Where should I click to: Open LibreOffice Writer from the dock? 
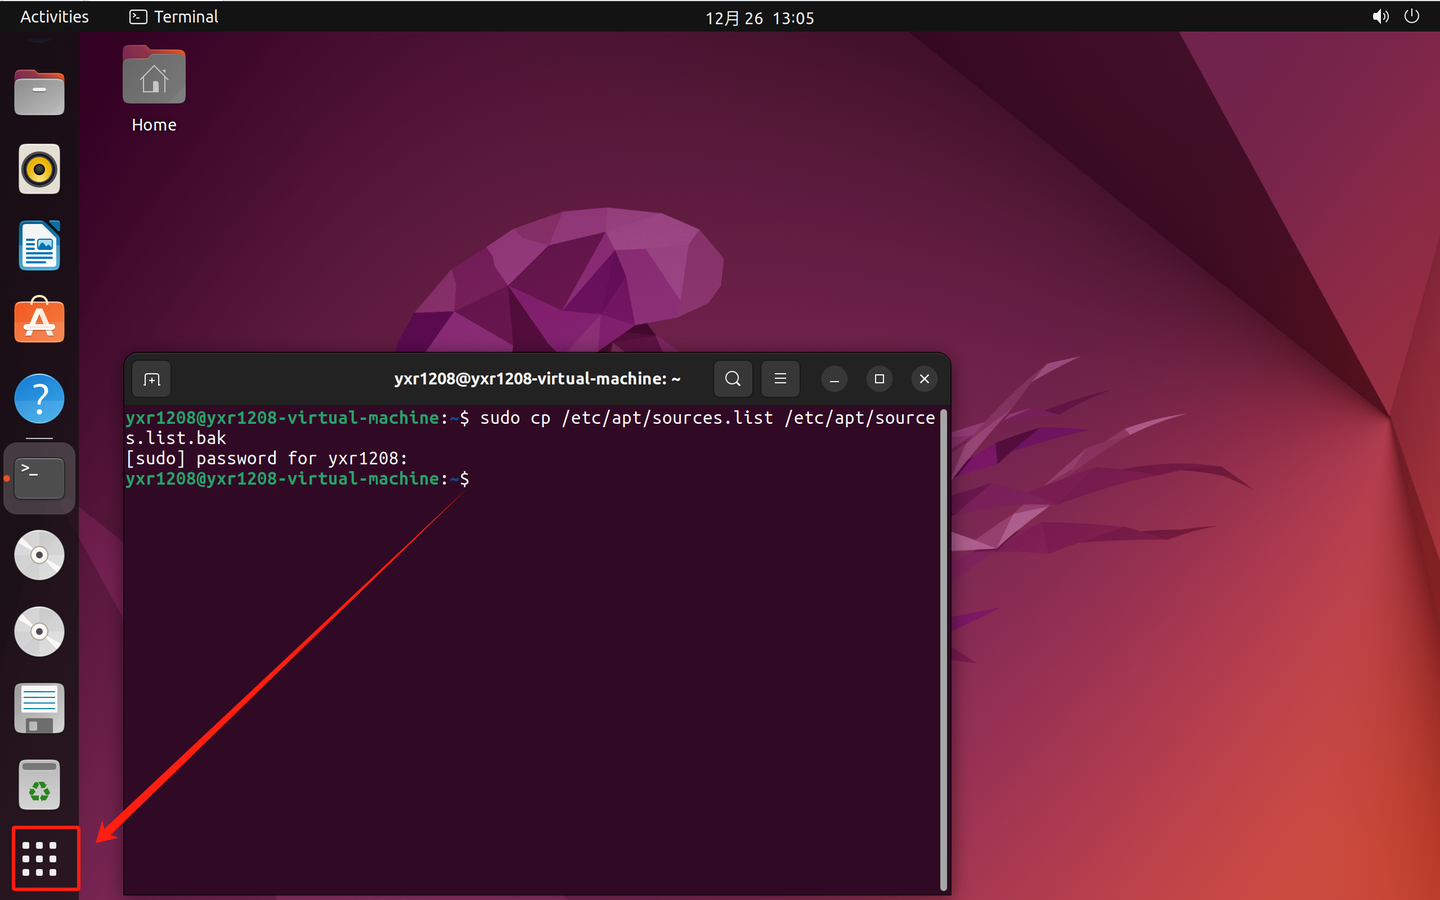pos(39,246)
